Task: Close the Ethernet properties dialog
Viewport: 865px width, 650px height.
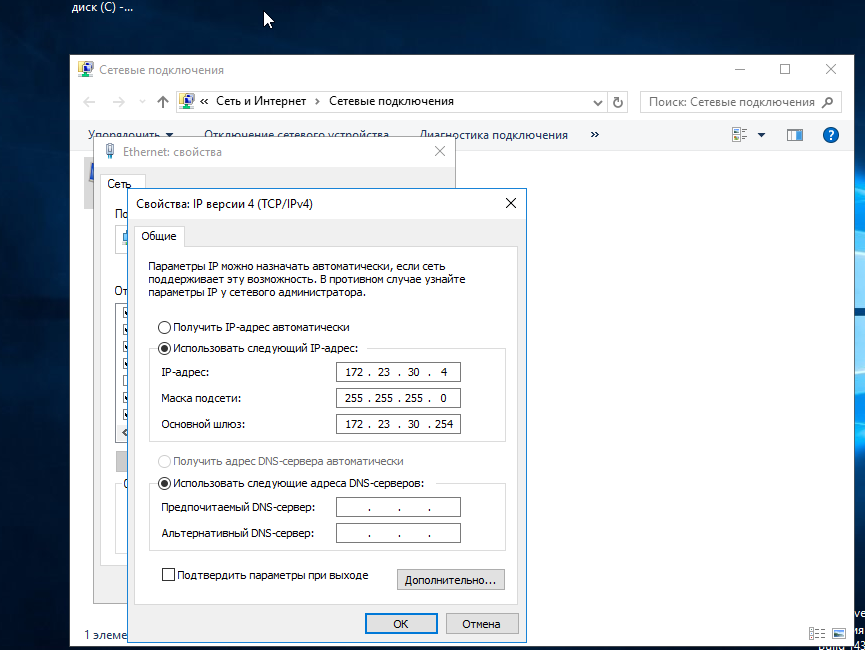Action: [440, 151]
